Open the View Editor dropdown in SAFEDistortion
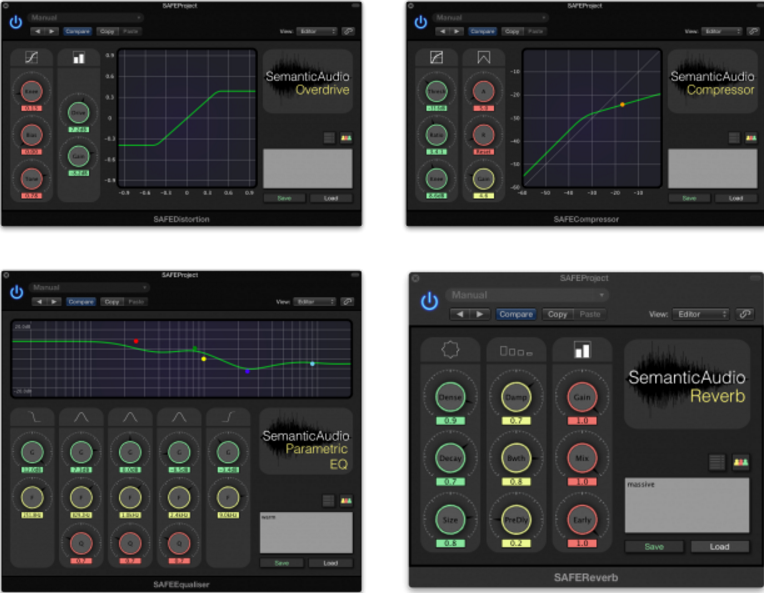 click(317, 31)
